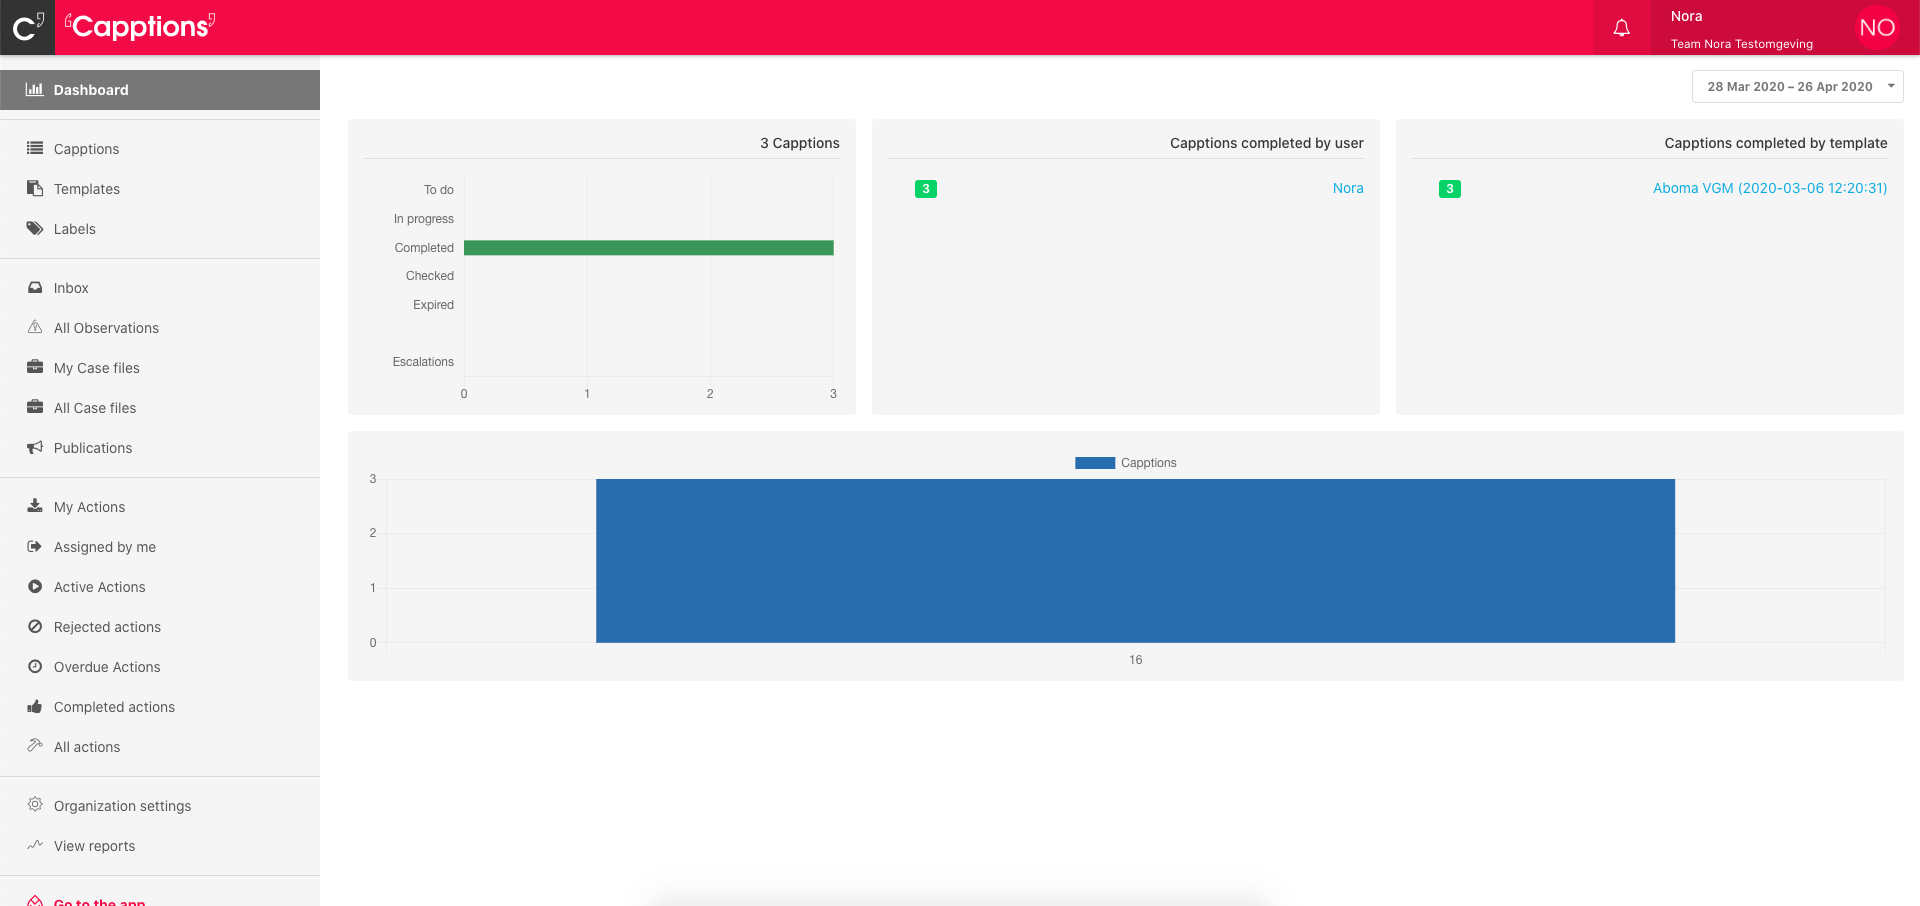The height and width of the screenshot is (906, 1920).
Task: Open Assigned by me
Action: click(x=160, y=547)
